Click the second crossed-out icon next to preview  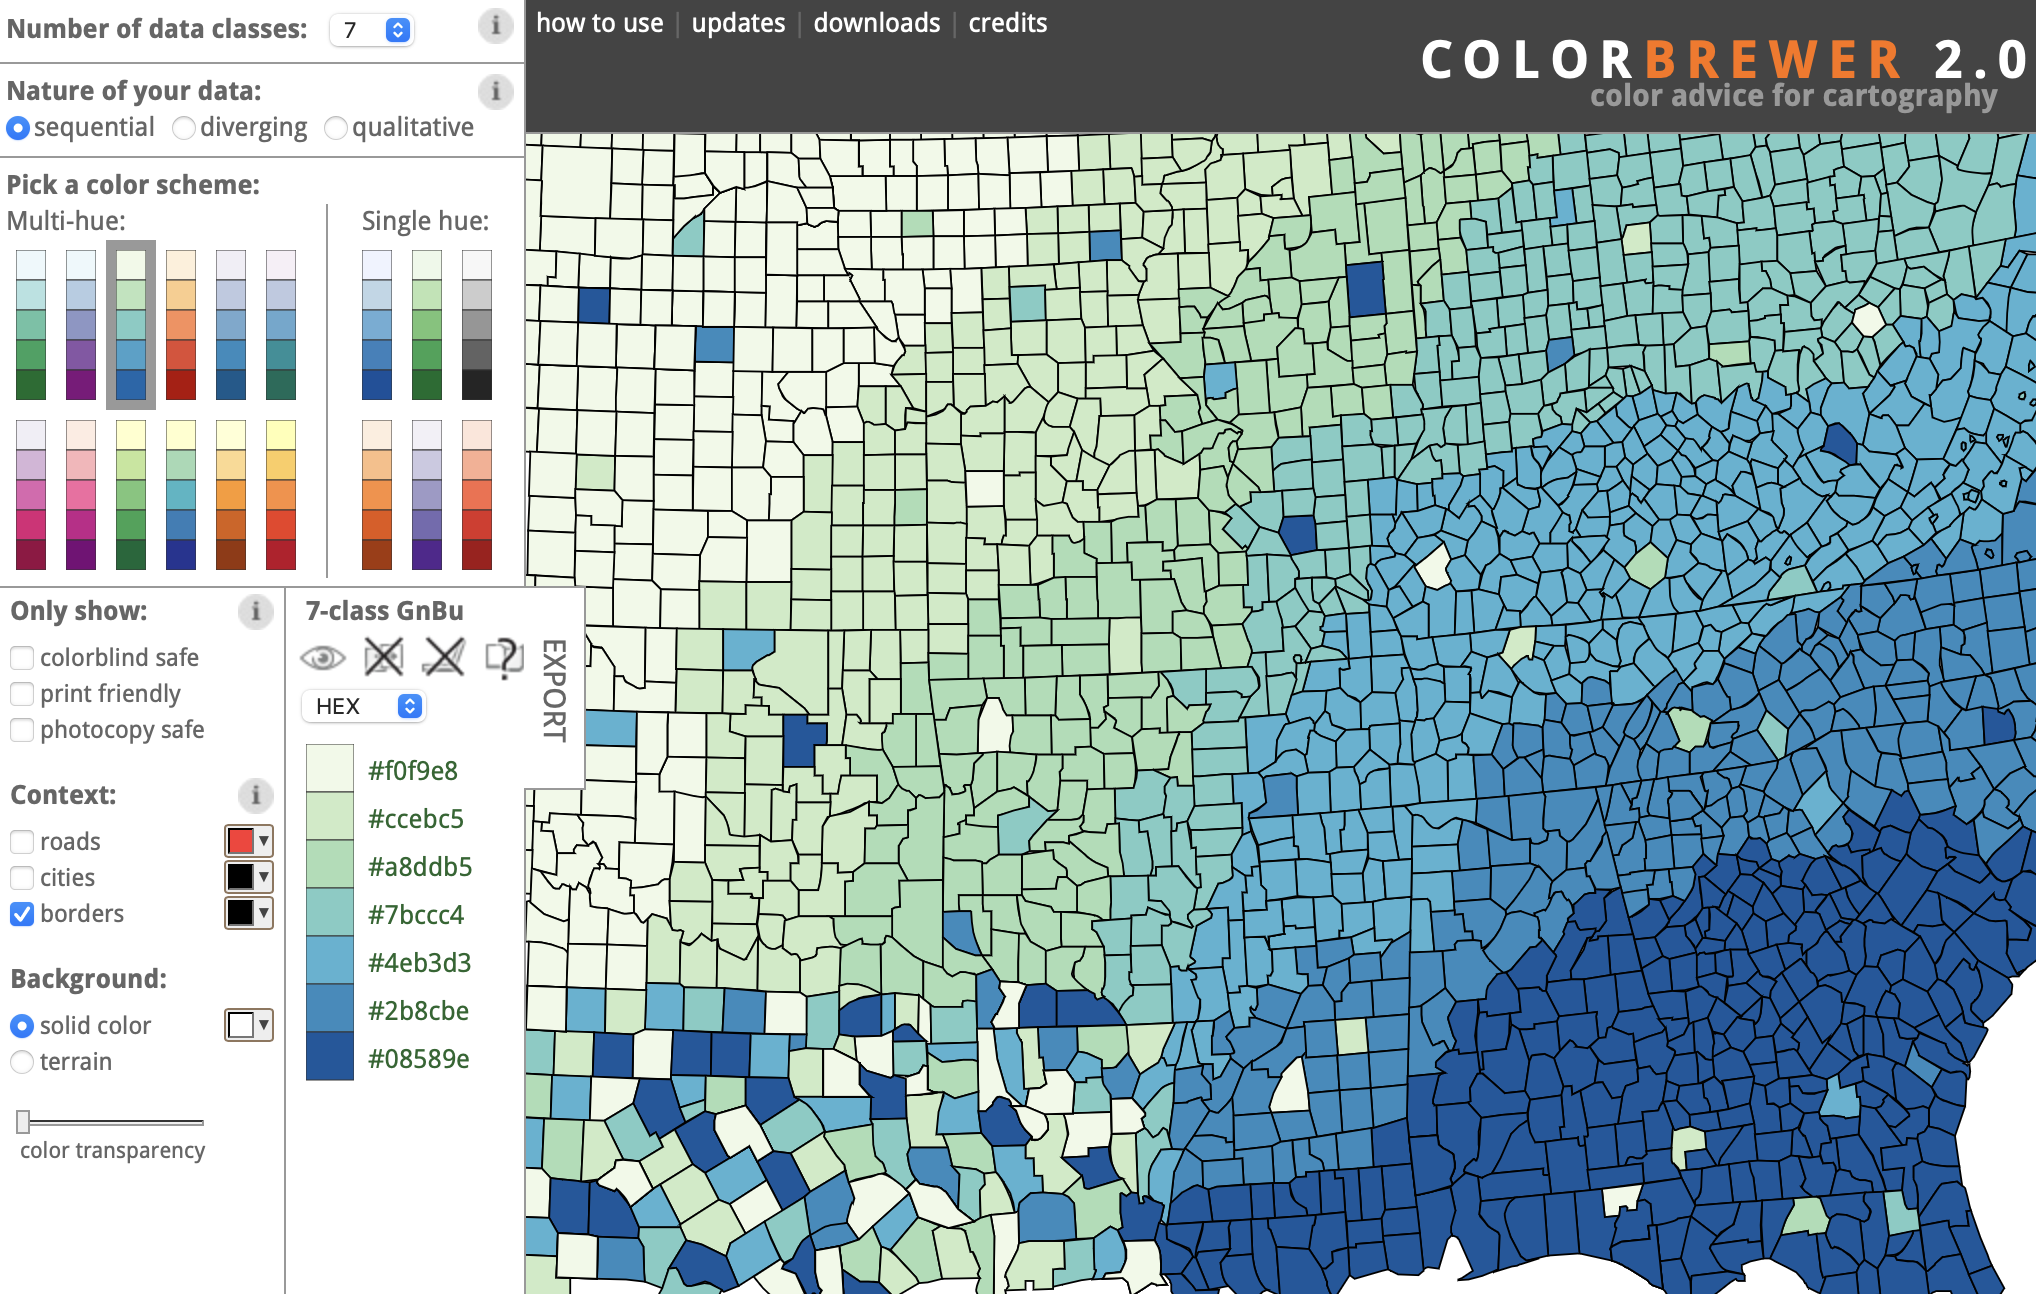[x=444, y=656]
